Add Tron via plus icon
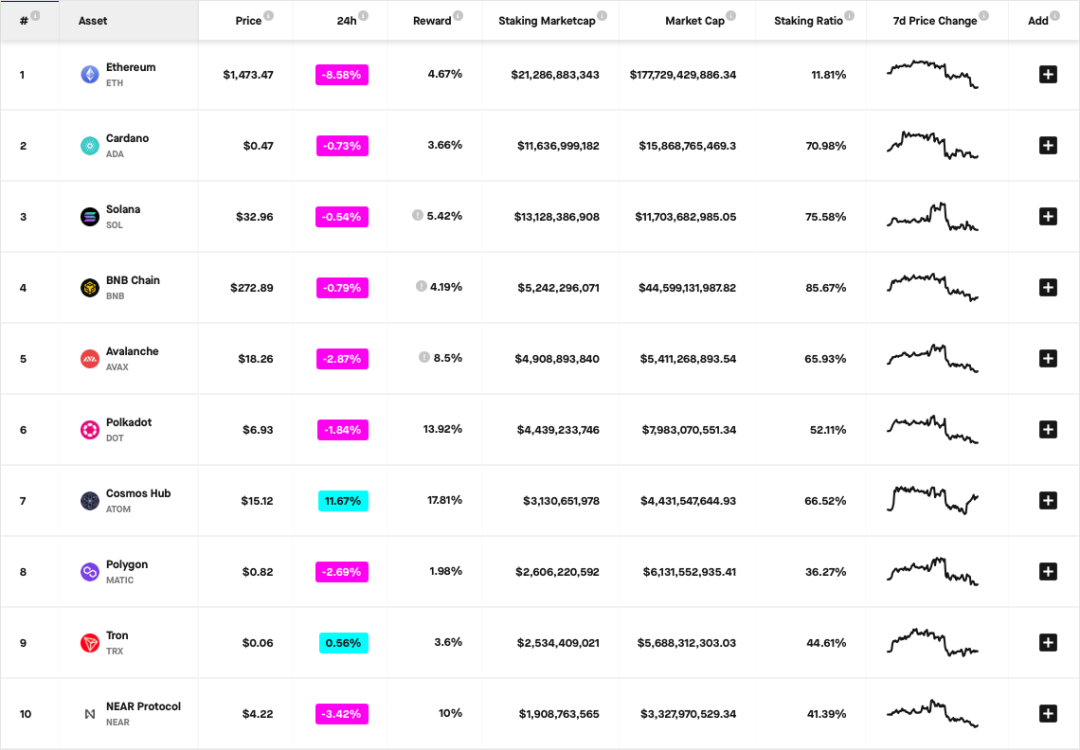The image size is (1080, 750). pyautogui.click(x=1048, y=642)
